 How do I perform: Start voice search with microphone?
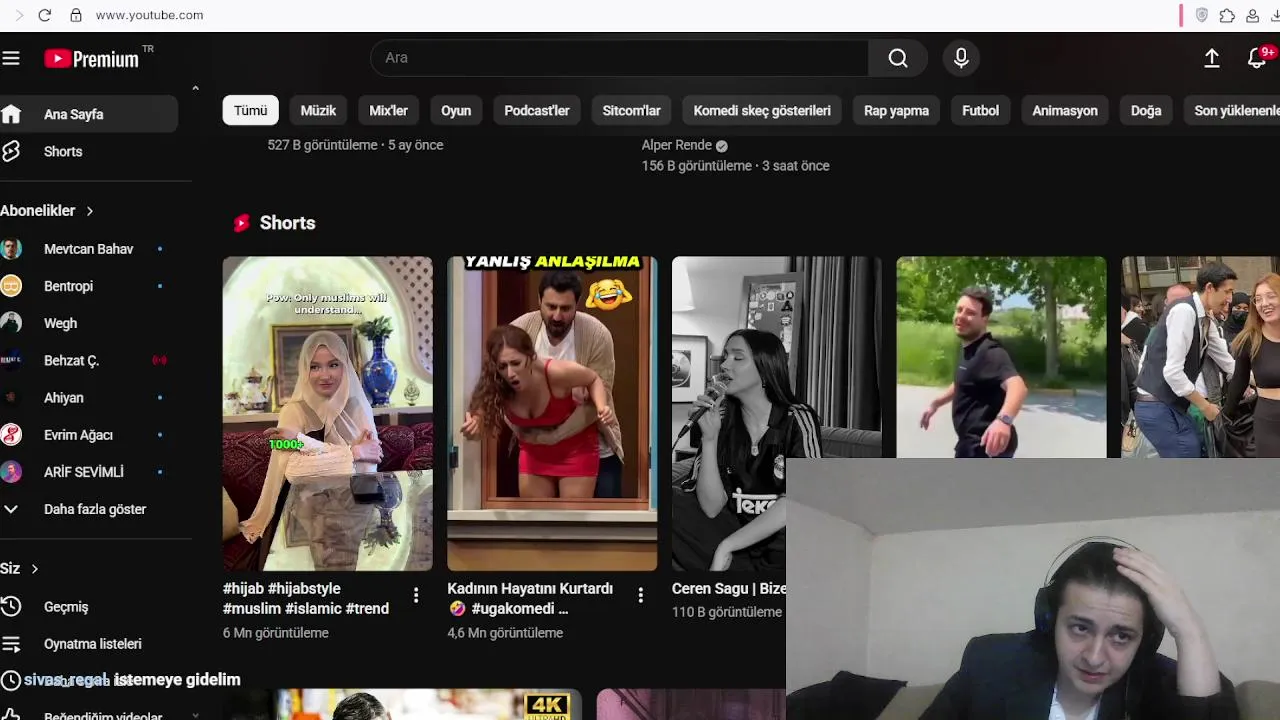[961, 58]
